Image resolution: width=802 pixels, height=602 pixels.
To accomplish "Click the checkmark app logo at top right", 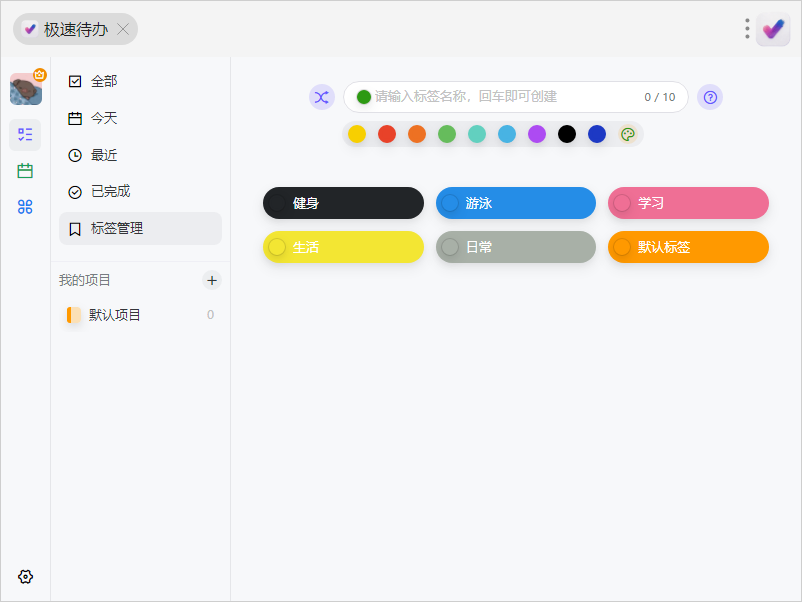I will (x=773, y=29).
